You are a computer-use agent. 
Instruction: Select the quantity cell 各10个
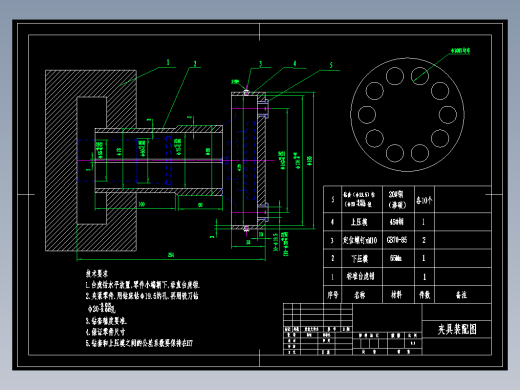(424, 200)
